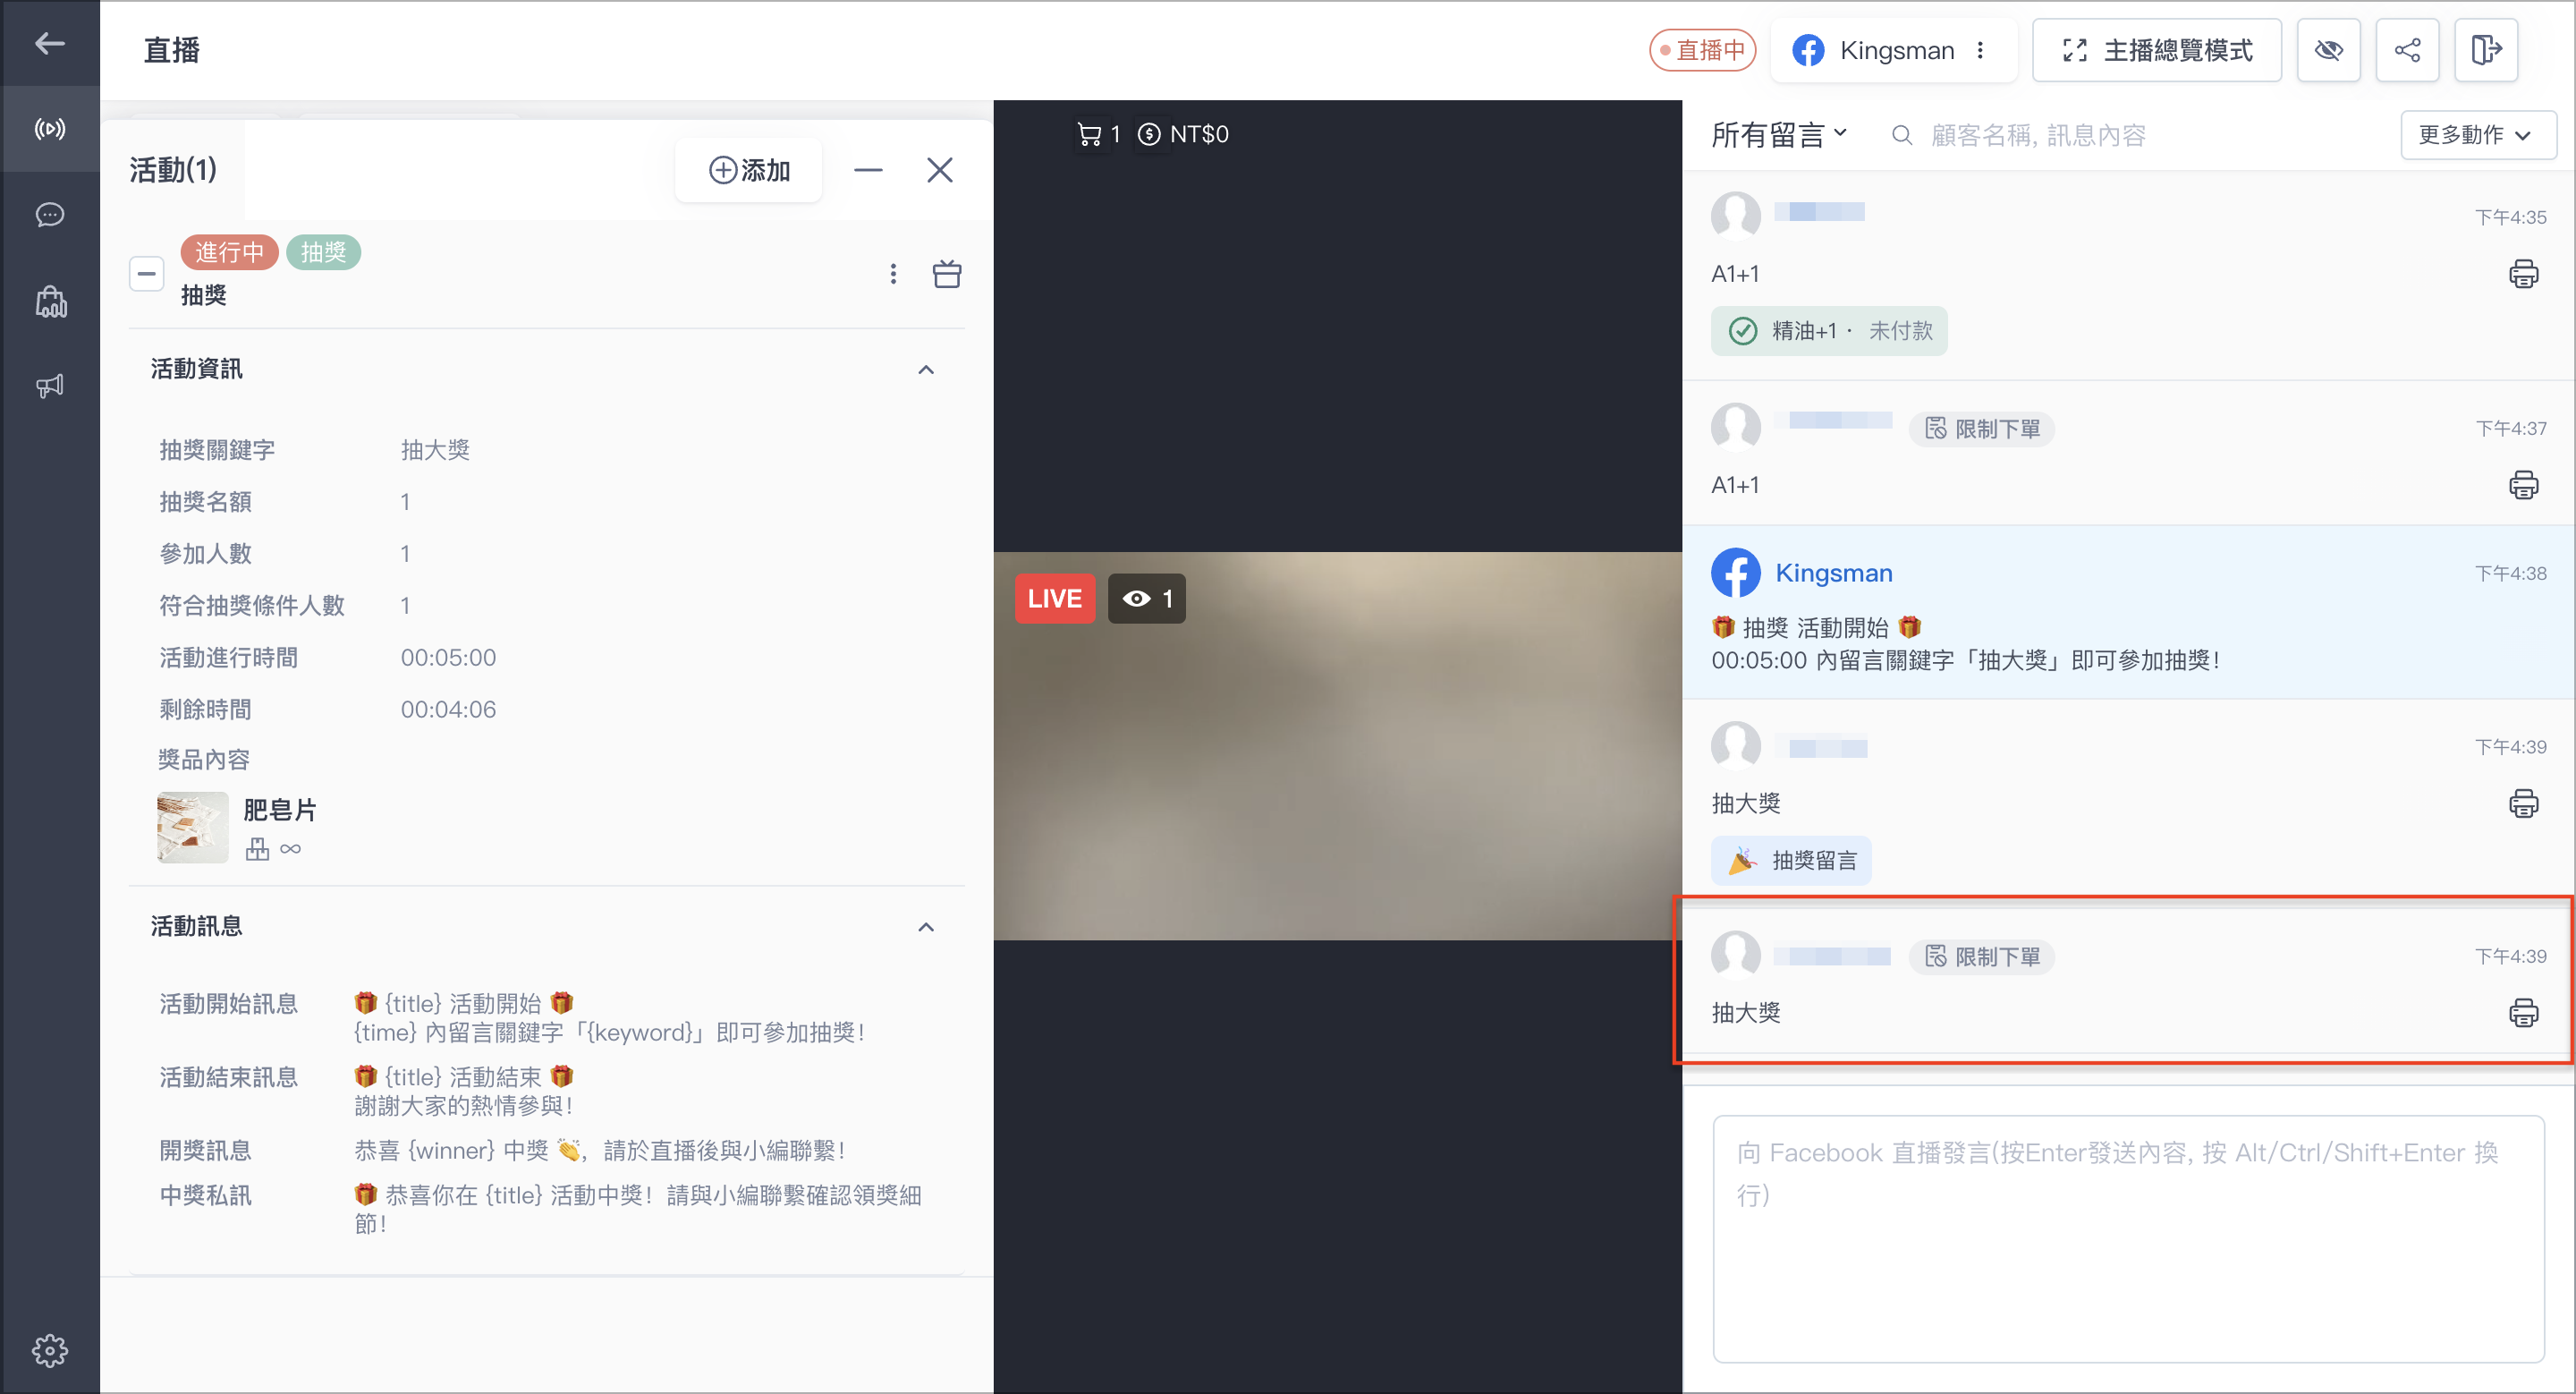
Task: Click the viewer count eye badge
Action: coord(1146,598)
